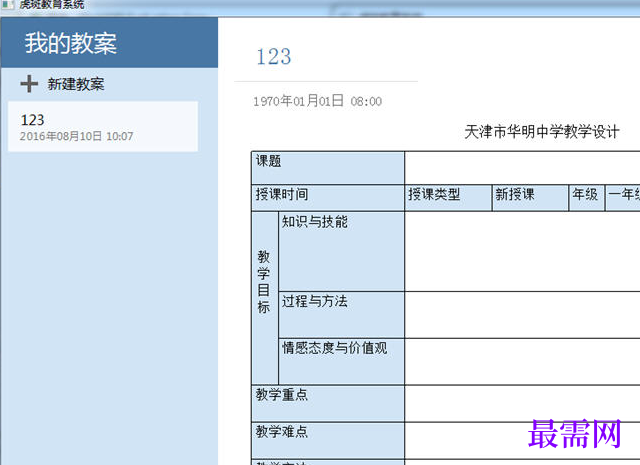This screenshot has height=465, width=640.
Task: Click the 新建教案 label
Action: (x=76, y=84)
